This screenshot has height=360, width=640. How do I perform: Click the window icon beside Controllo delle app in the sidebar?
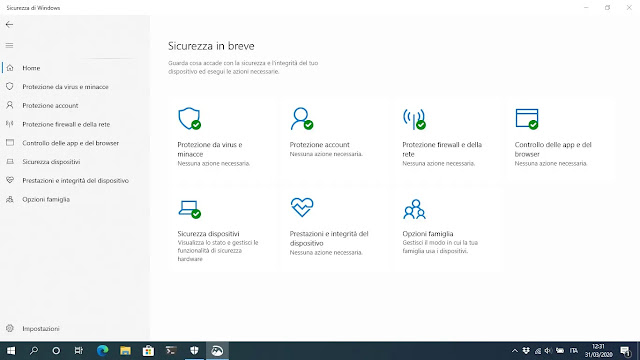point(10,142)
